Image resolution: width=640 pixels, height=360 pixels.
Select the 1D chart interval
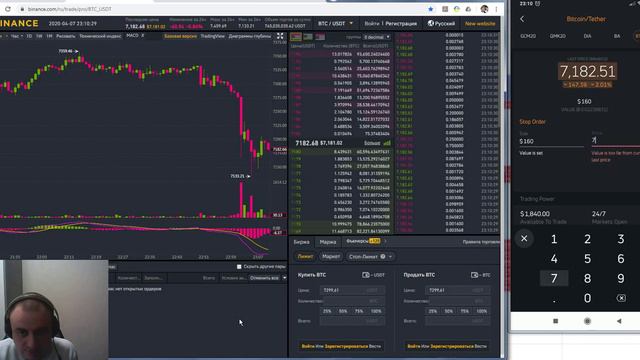[x=29, y=36]
